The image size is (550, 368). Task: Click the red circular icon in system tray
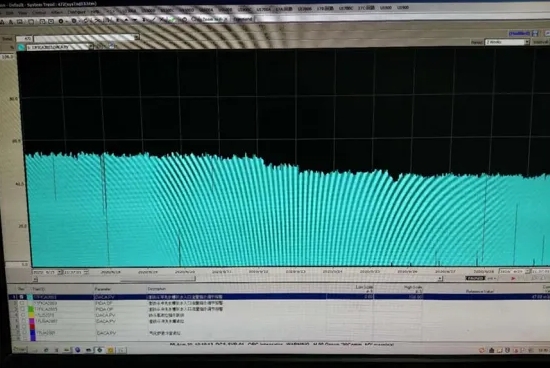point(482,350)
